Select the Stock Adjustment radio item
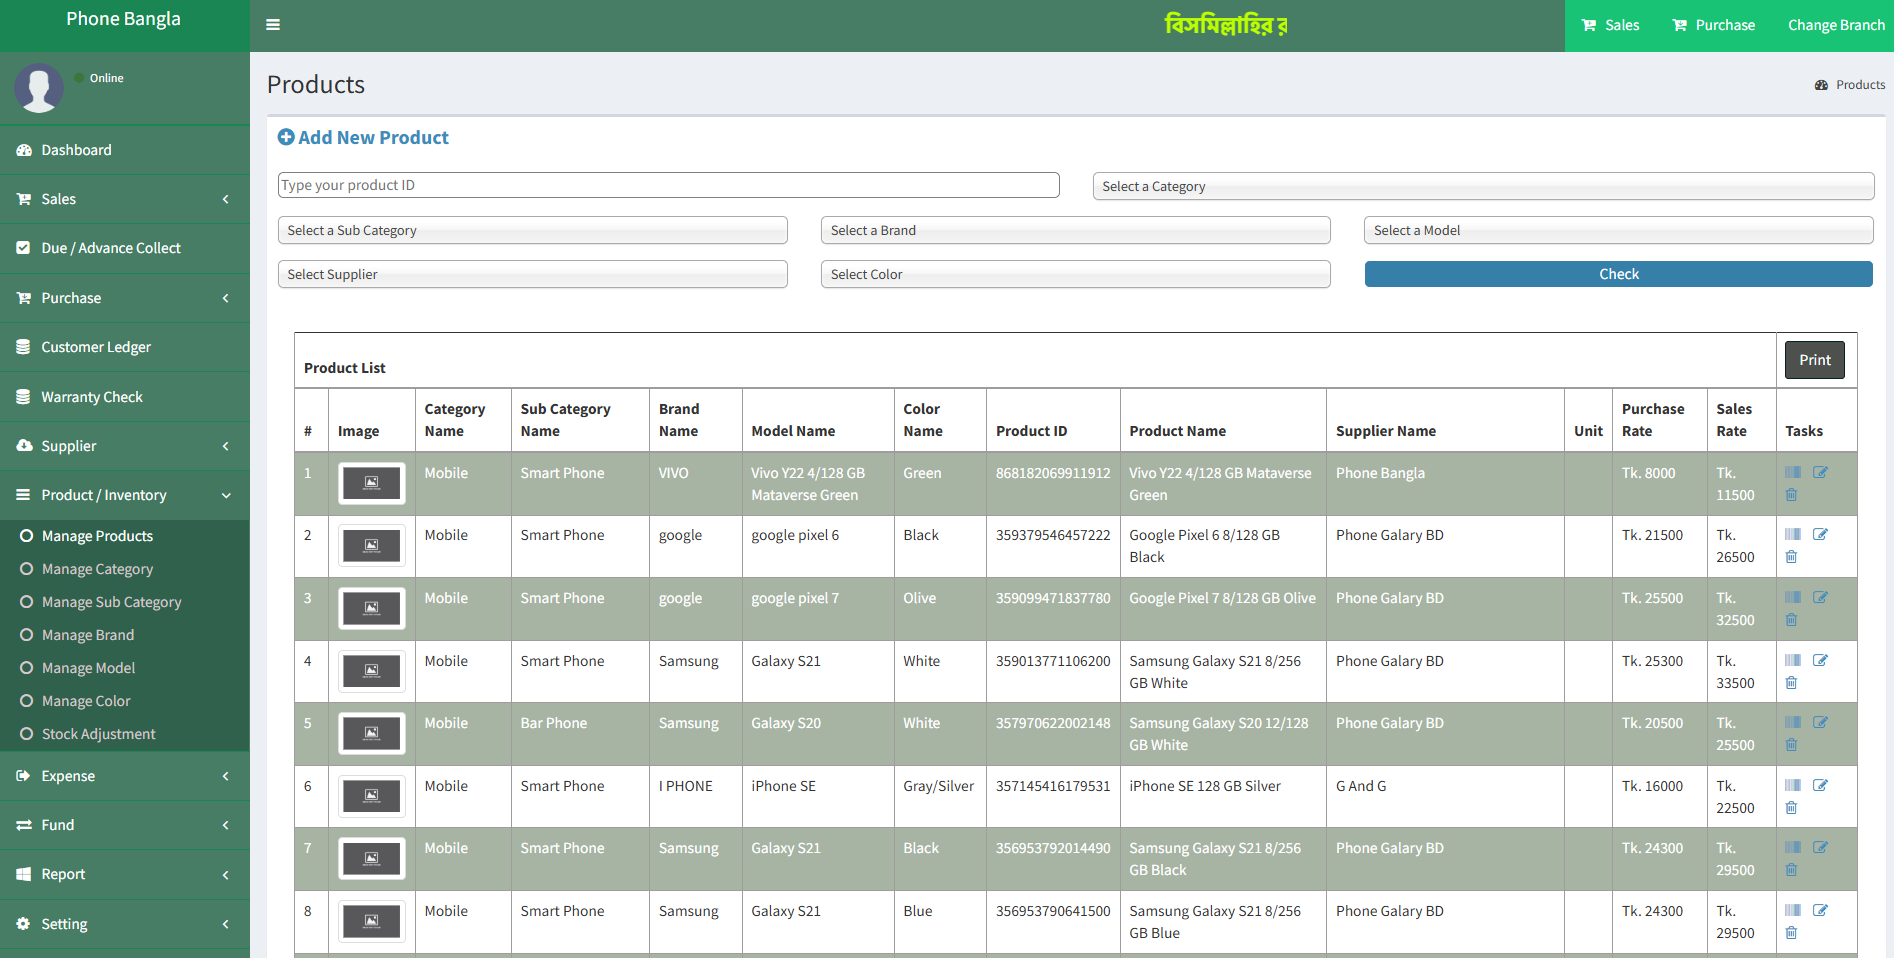This screenshot has height=958, width=1894. (27, 733)
